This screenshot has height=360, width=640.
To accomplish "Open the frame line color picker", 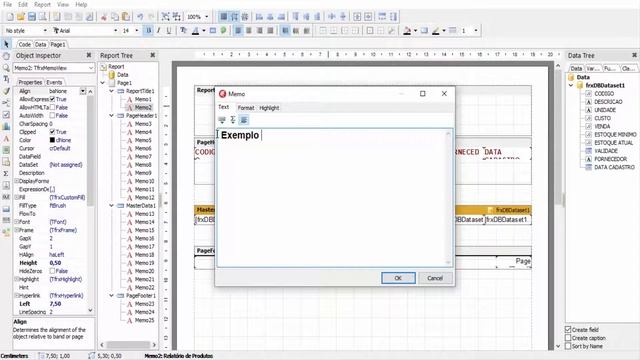I will 436,31.
